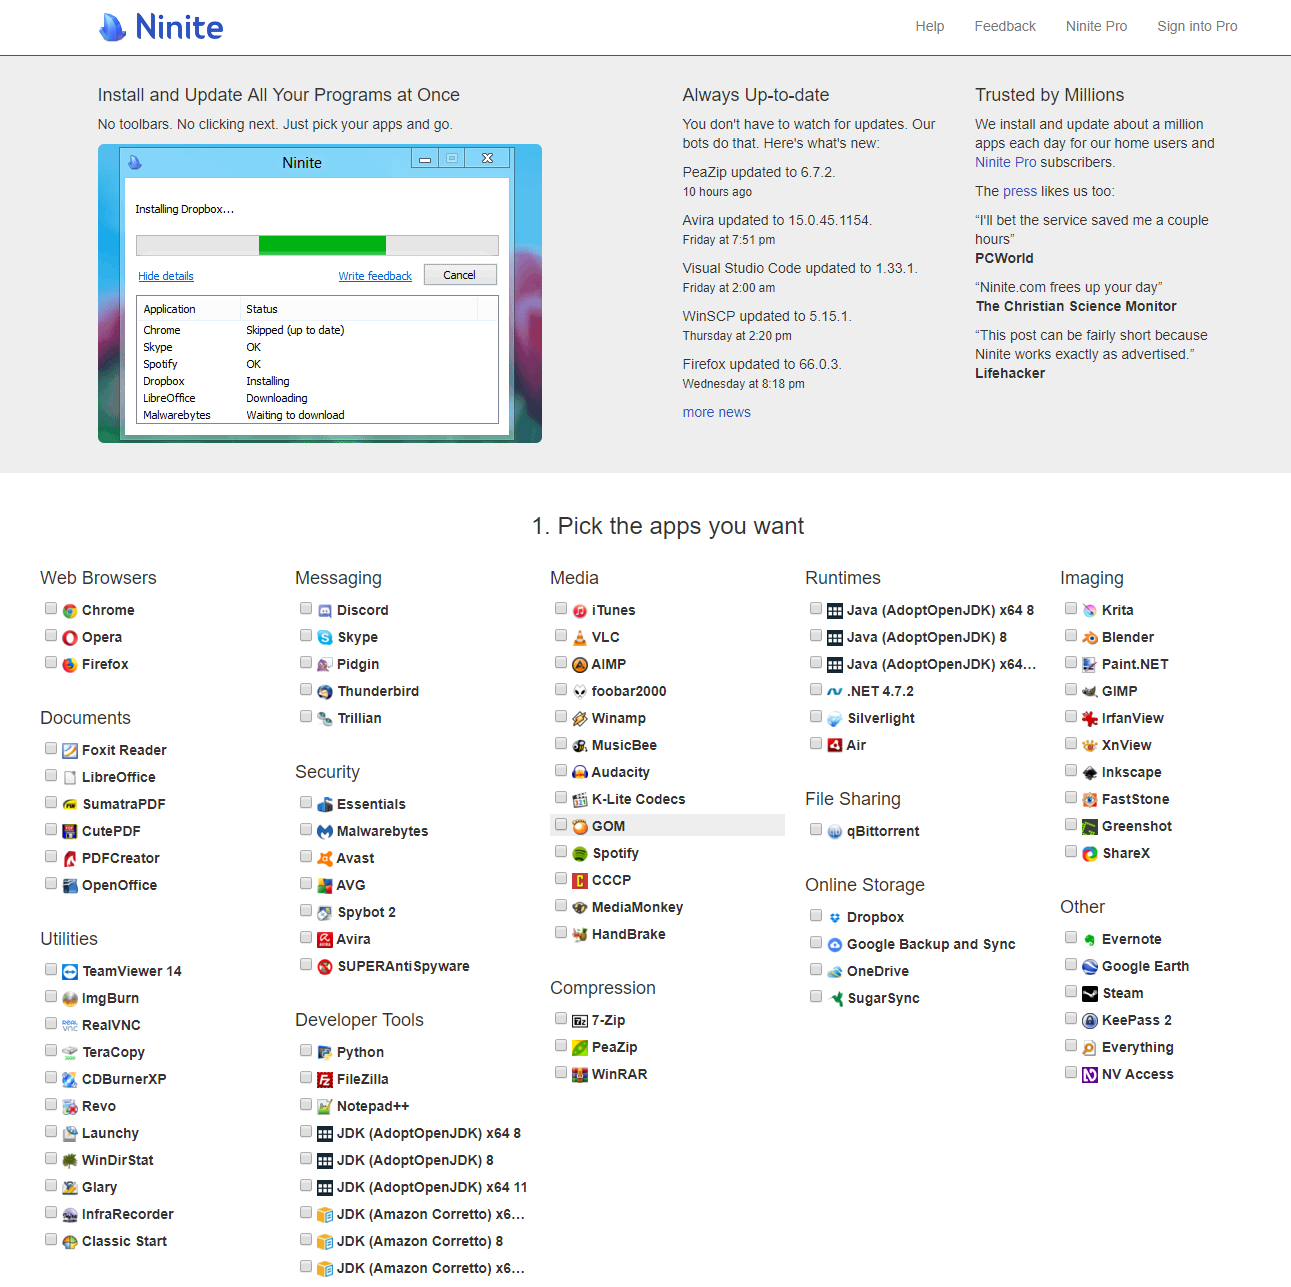Tick the KeePass 2 checkbox

coord(1071,1019)
